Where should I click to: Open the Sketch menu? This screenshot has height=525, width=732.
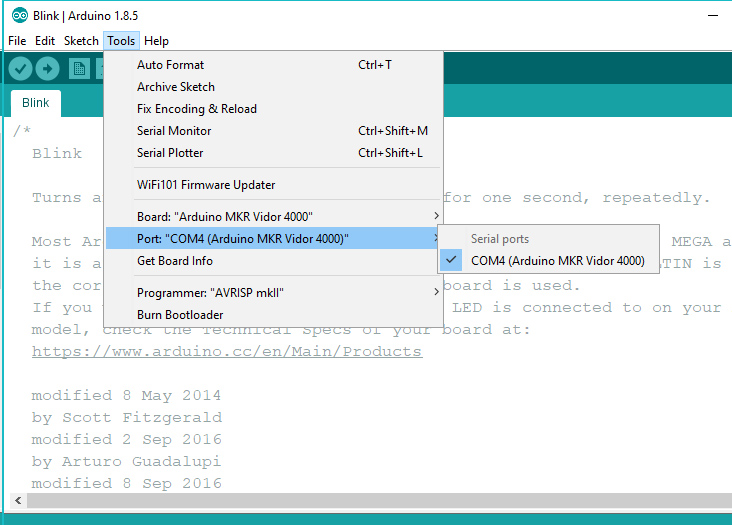81,41
